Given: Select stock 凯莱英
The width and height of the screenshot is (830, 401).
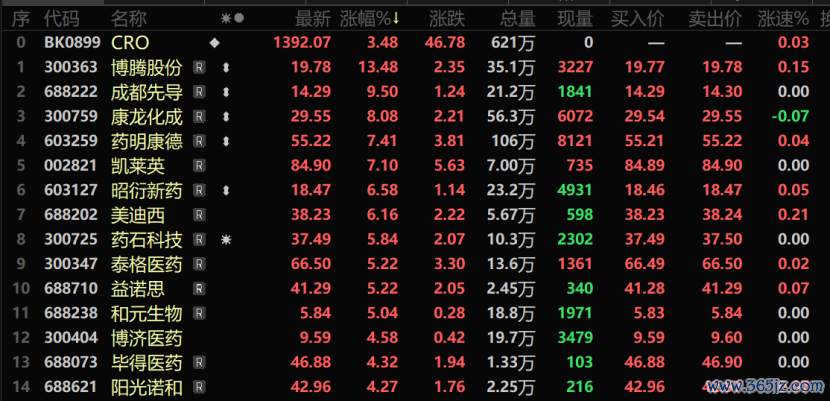Looking at the screenshot, I should 138,166.
